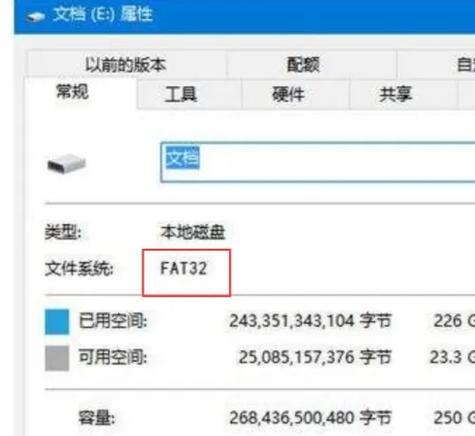Open the 以前的版本 tab
Screen dimensions: 475x436
[126, 65]
